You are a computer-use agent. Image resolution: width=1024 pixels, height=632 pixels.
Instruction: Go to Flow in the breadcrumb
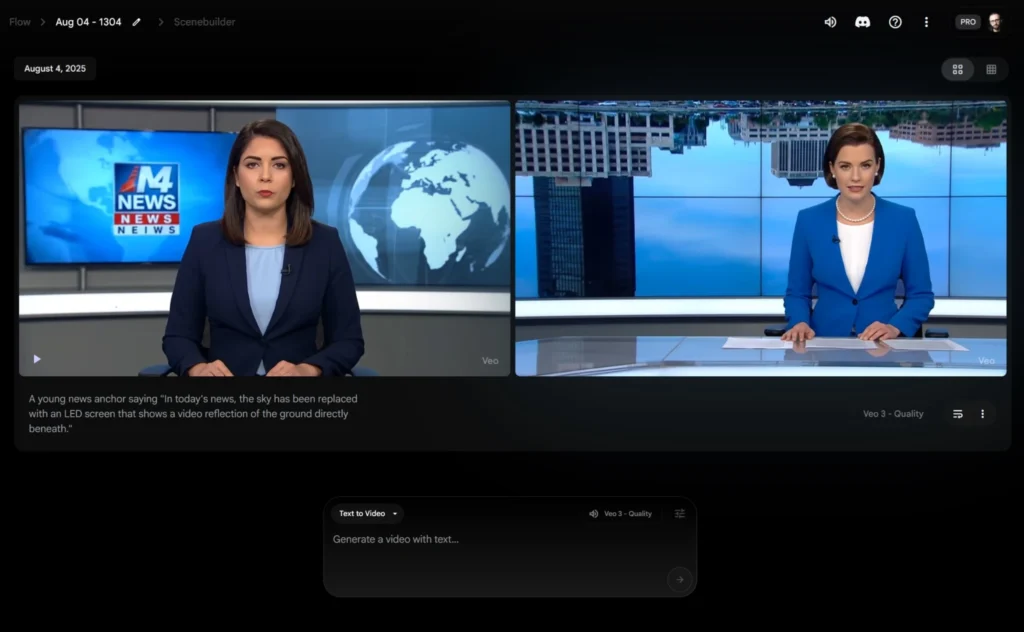(x=20, y=22)
